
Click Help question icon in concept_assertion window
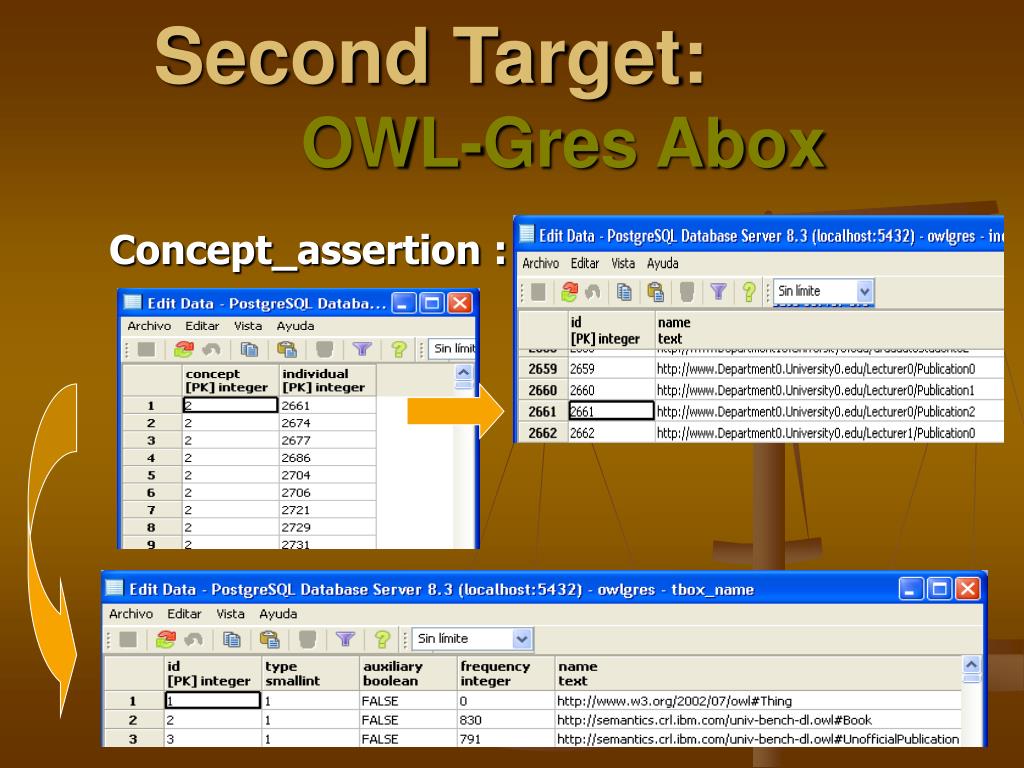398,349
